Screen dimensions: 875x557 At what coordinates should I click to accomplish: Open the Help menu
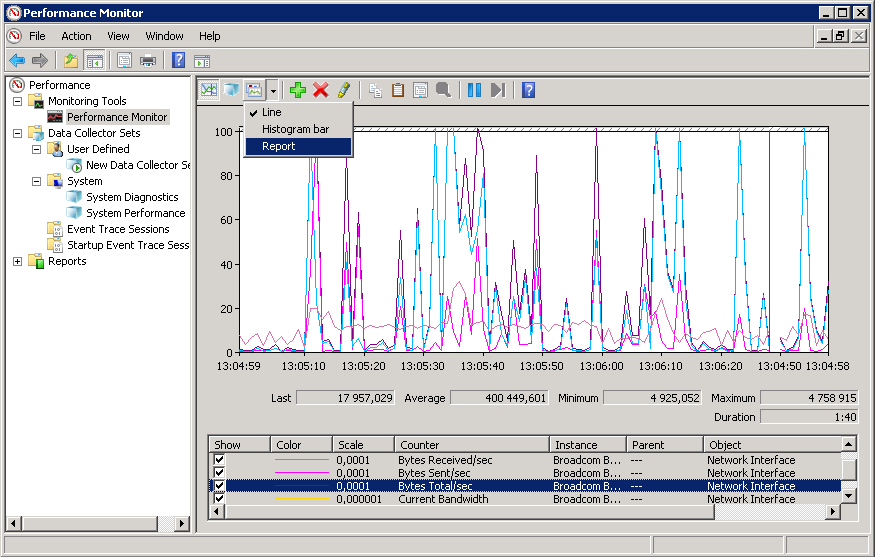click(x=210, y=36)
